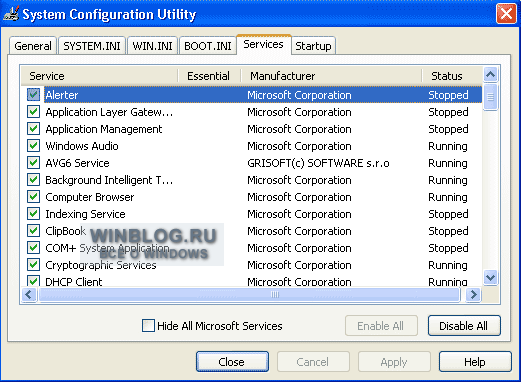Uncheck COM+ System Application checkbox

click(33, 248)
